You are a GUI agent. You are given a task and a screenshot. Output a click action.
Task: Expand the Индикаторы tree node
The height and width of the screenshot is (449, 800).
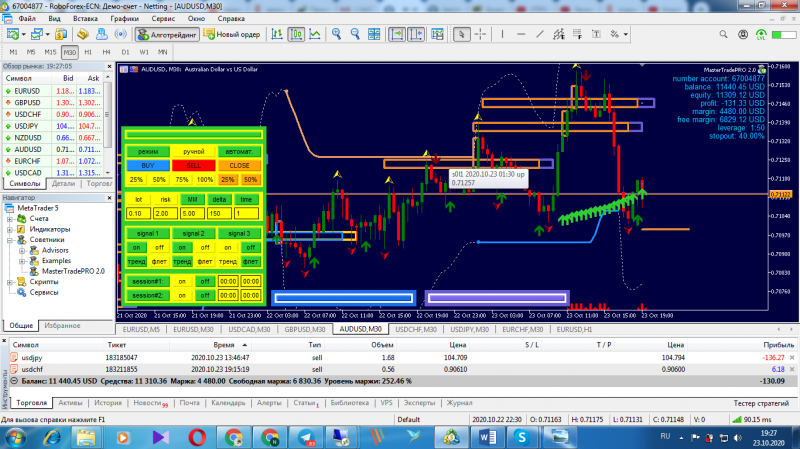10,230
